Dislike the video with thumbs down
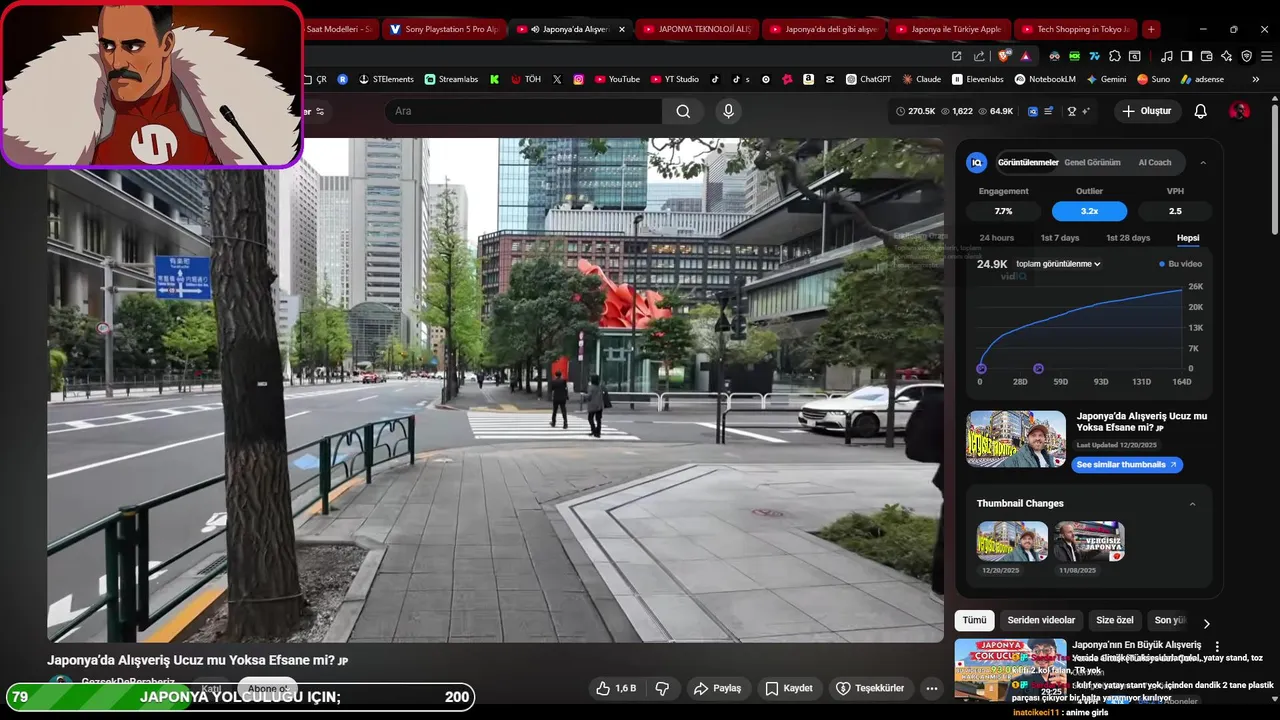The image size is (1280, 720). [x=661, y=688]
